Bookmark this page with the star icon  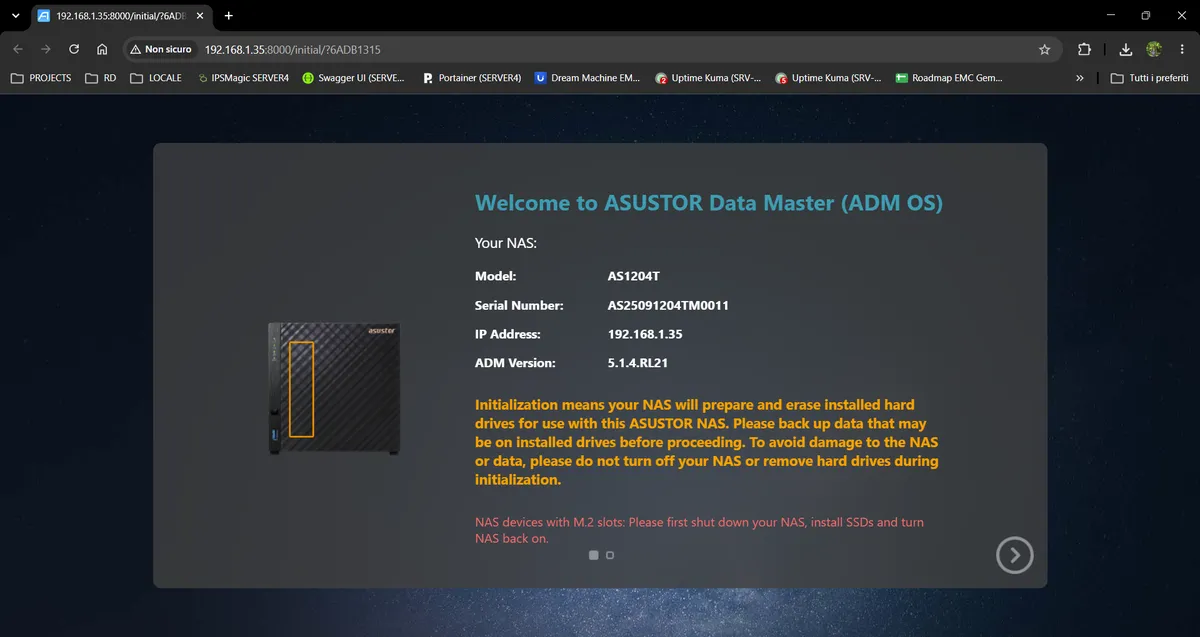1044,49
